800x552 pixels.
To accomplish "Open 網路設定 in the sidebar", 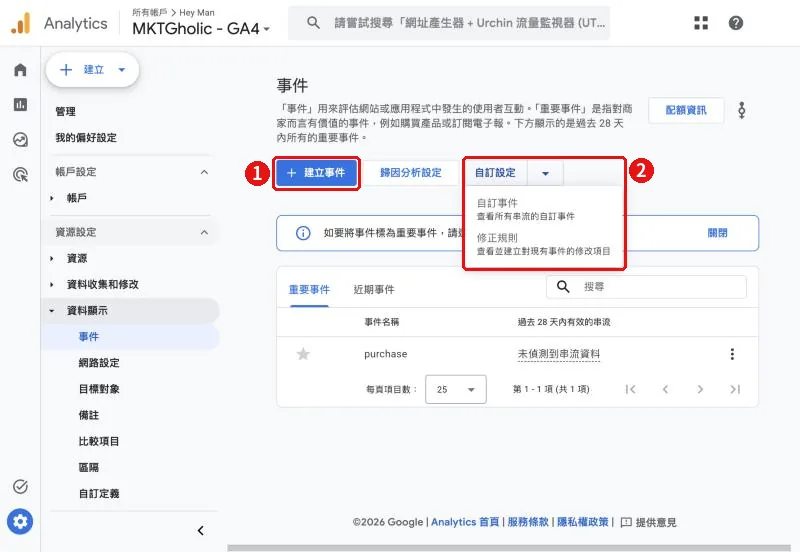I will tap(99, 363).
